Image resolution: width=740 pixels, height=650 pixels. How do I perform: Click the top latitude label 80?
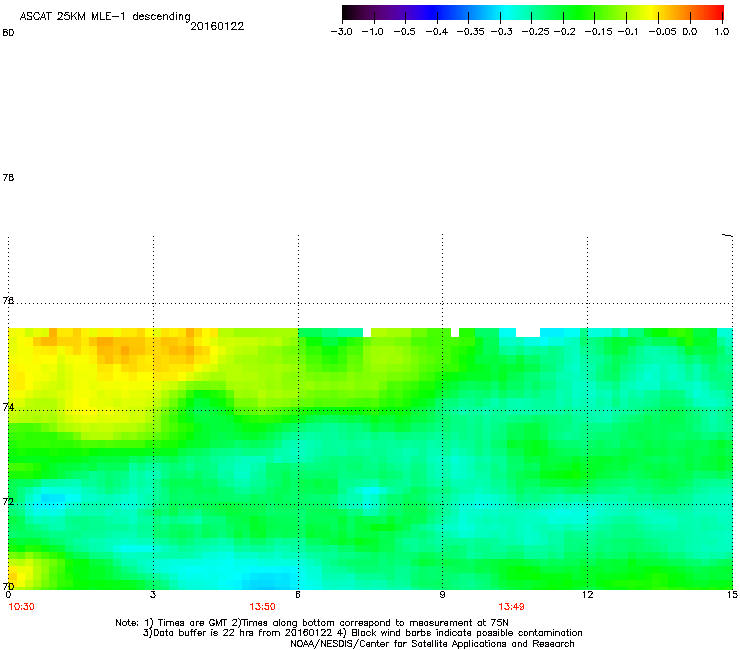point(8,33)
